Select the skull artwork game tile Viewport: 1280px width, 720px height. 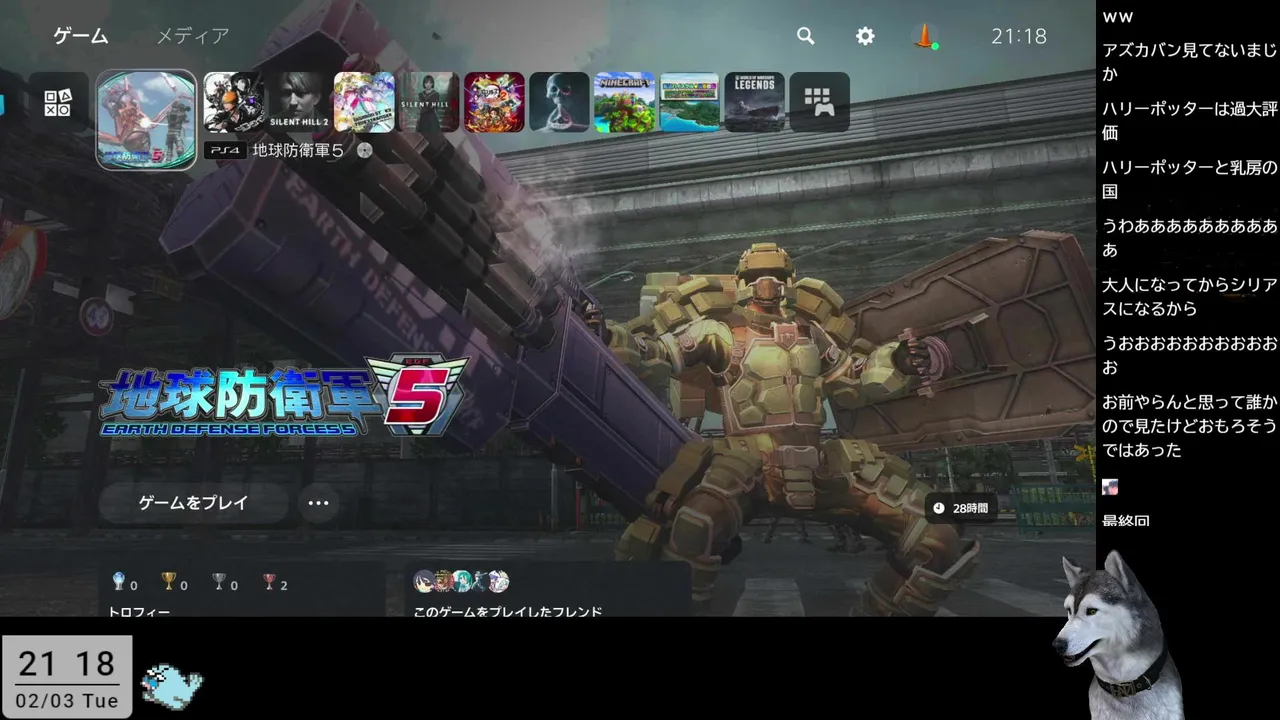point(559,102)
